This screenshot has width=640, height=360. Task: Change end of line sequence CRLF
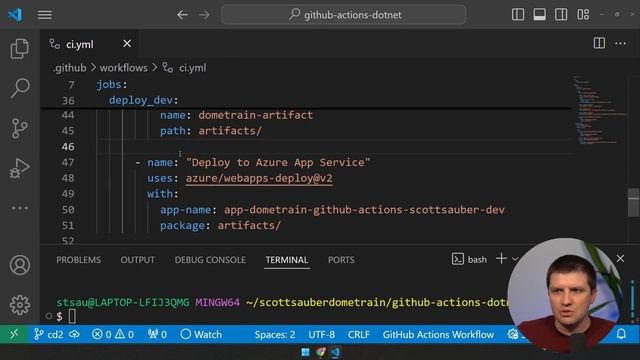coord(359,335)
